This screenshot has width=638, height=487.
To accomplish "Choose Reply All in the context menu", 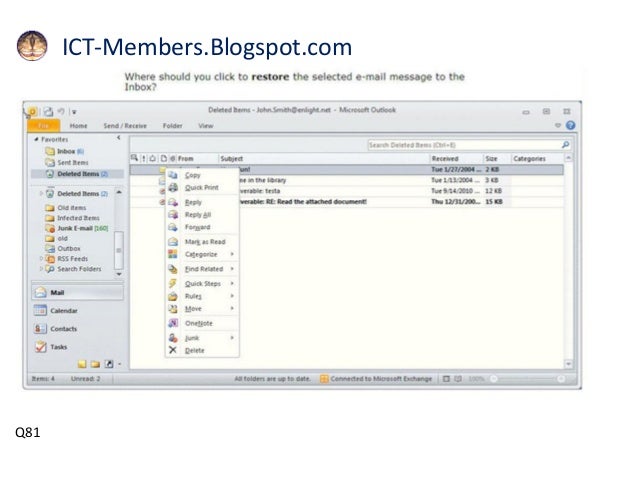I will tap(202, 215).
